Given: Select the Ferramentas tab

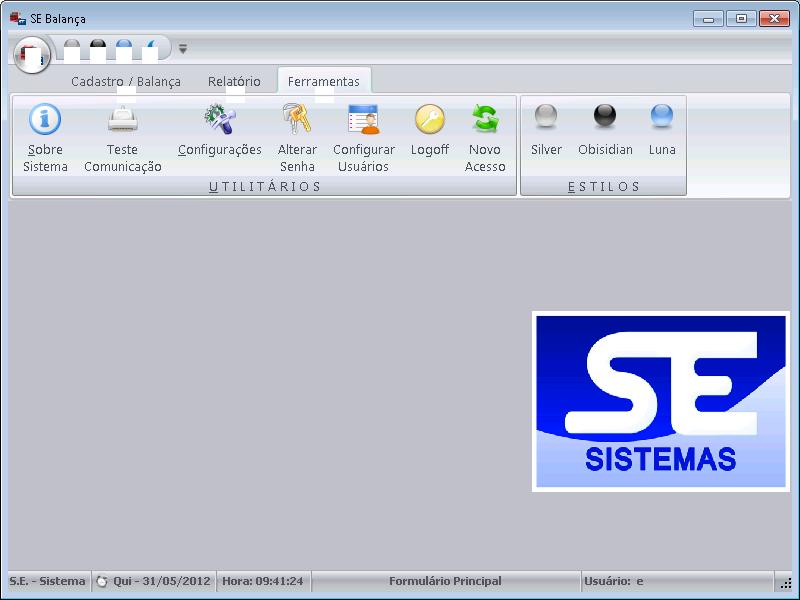Looking at the screenshot, I should [x=324, y=82].
